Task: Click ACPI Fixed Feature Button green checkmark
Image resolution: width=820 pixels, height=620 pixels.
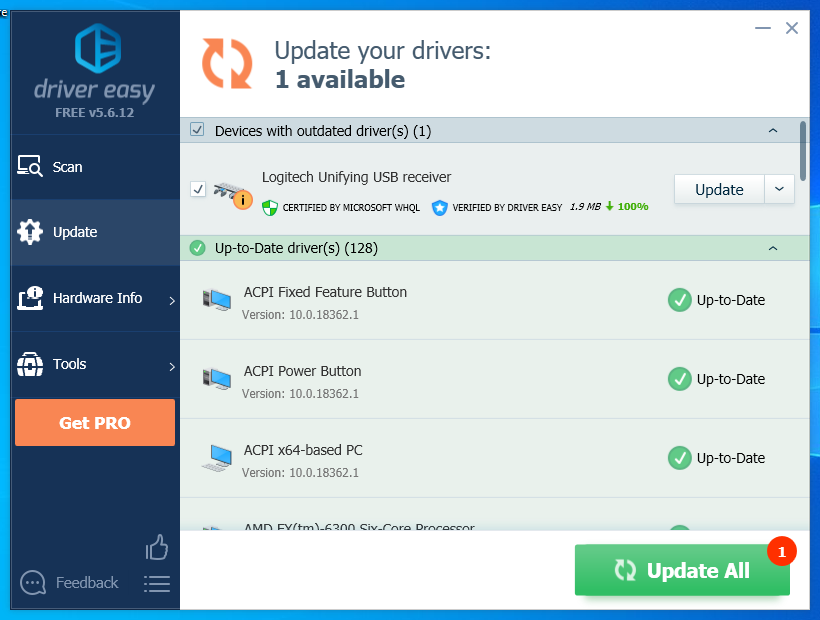Action: [x=679, y=300]
